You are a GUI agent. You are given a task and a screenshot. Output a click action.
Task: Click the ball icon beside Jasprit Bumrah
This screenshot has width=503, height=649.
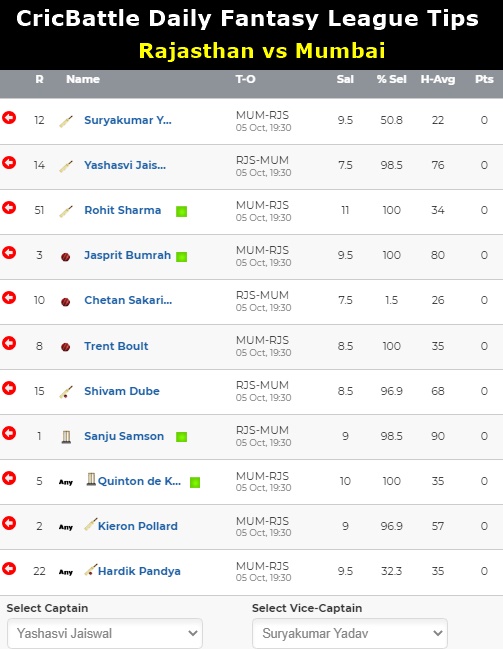[65, 257]
